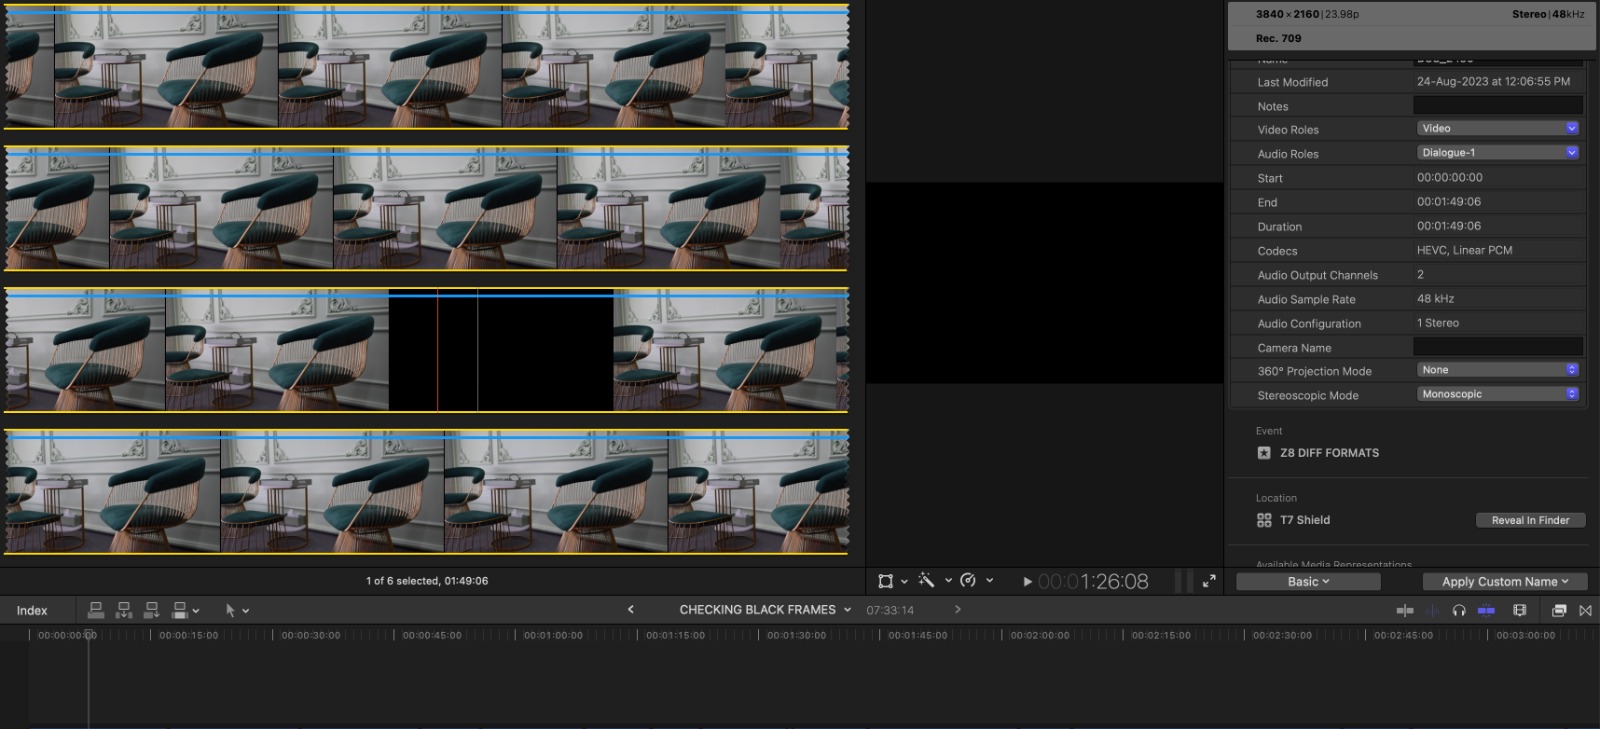Open the overwrite edit options dropdown arrow
The height and width of the screenshot is (729, 1600).
(x=196, y=610)
